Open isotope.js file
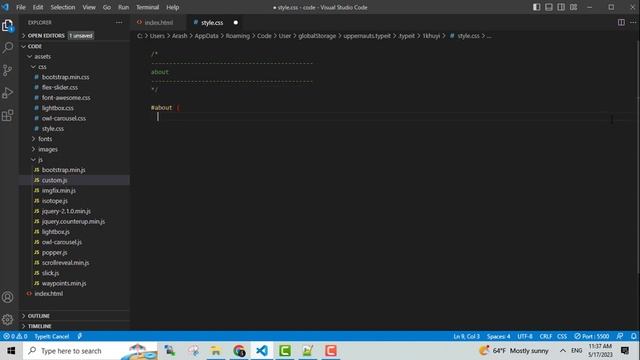 click(x=75, y=201)
